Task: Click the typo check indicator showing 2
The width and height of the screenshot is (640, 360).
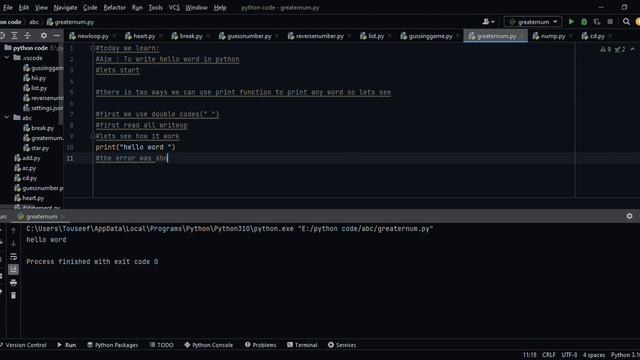Action: pyautogui.click(x=620, y=49)
